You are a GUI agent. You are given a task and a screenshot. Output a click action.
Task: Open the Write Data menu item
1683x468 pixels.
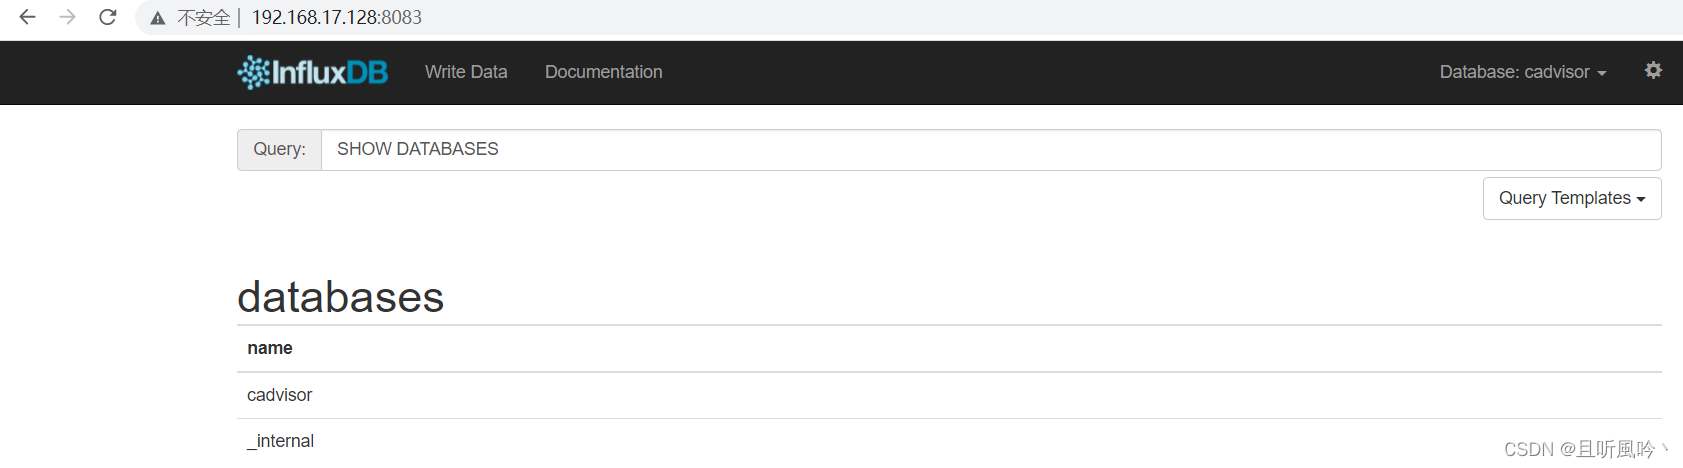coord(466,72)
